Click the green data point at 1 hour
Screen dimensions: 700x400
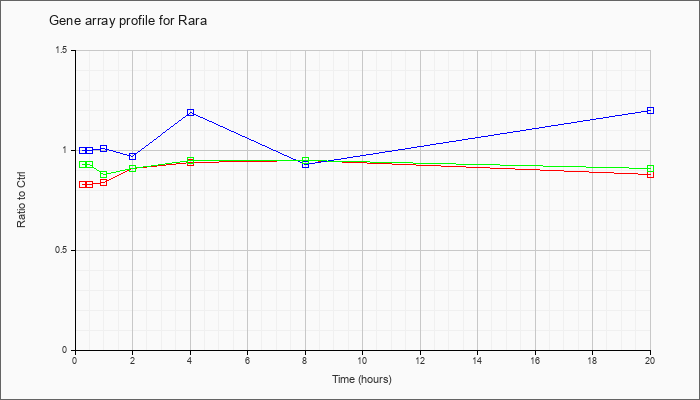click(x=104, y=175)
